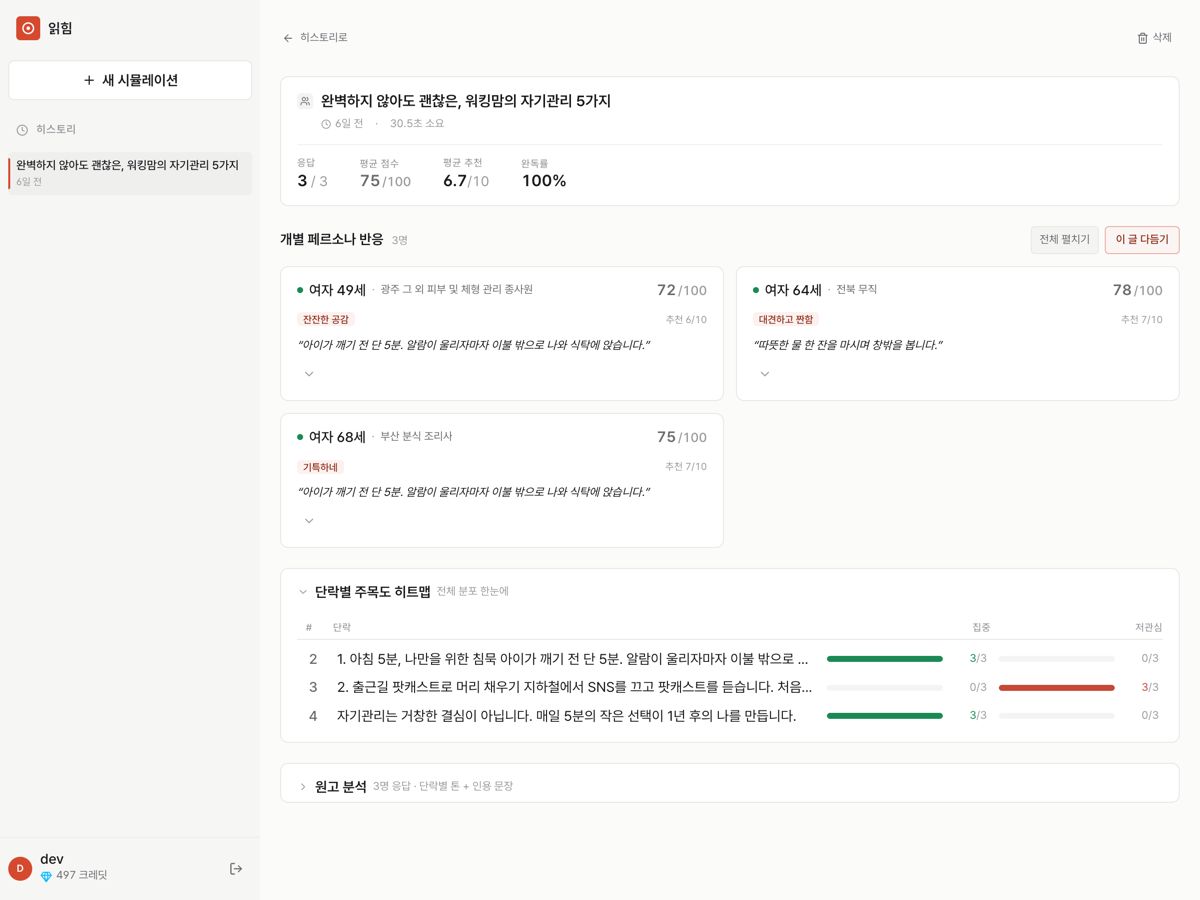Screen dimensions: 1200x900
Task: Click 추천 6/10 on the 여자 49세 card
Action: click(686, 320)
